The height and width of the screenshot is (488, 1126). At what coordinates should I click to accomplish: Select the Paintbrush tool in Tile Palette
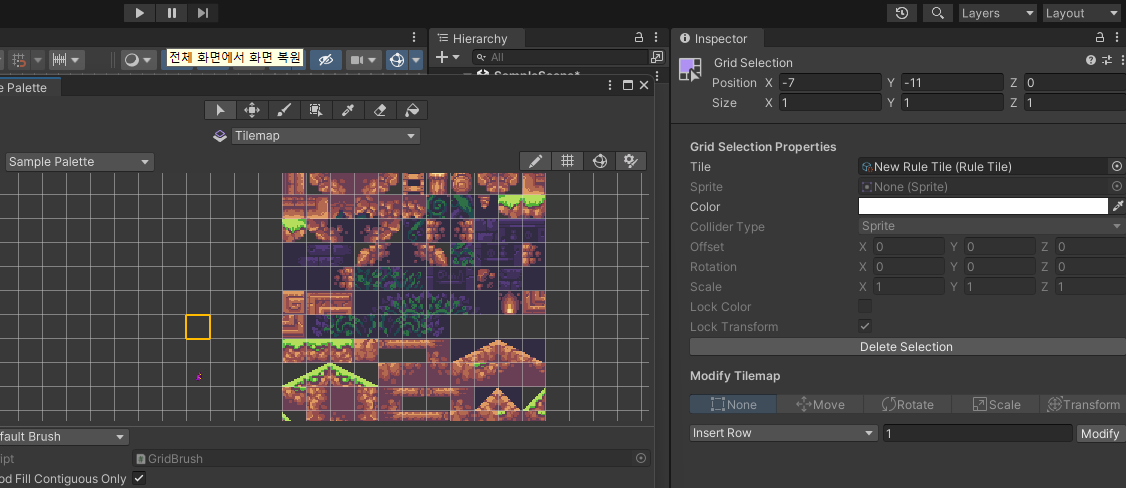[x=283, y=110]
